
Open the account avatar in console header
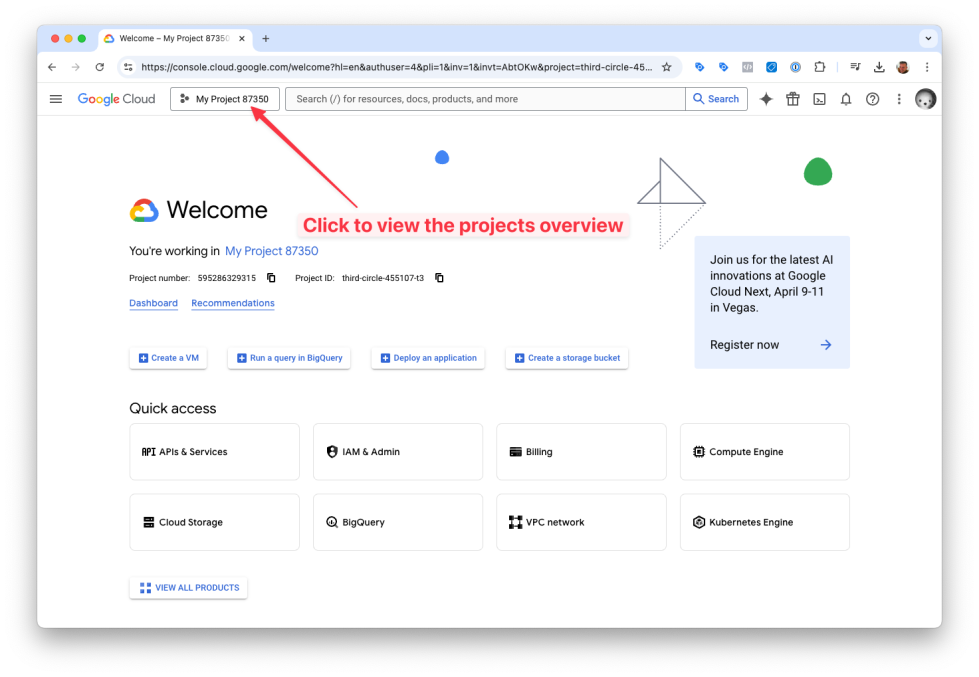(x=925, y=99)
